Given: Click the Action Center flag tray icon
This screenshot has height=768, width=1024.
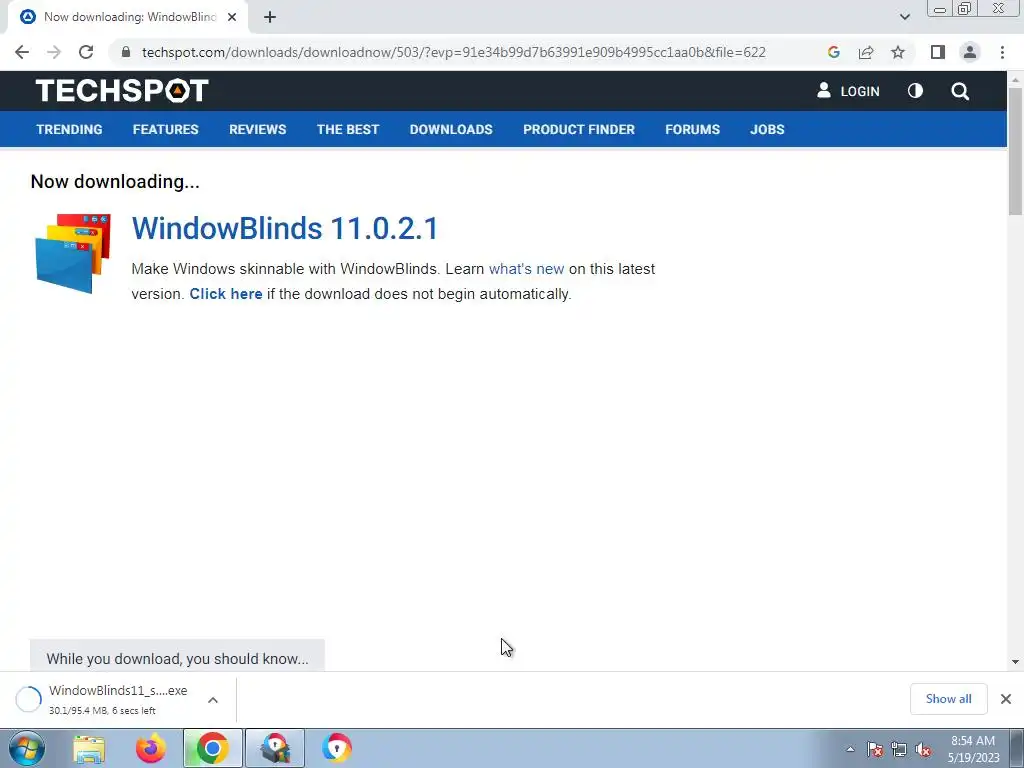Looking at the screenshot, I should tap(875, 749).
